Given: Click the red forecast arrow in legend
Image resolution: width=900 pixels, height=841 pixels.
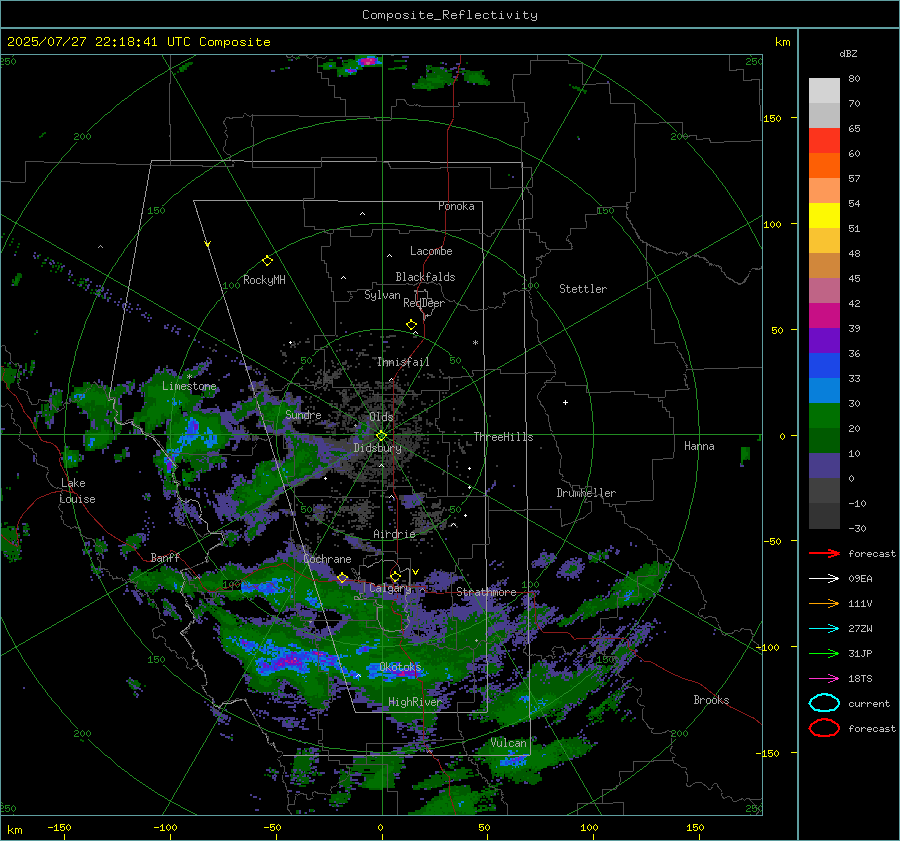Looking at the screenshot, I should [824, 553].
